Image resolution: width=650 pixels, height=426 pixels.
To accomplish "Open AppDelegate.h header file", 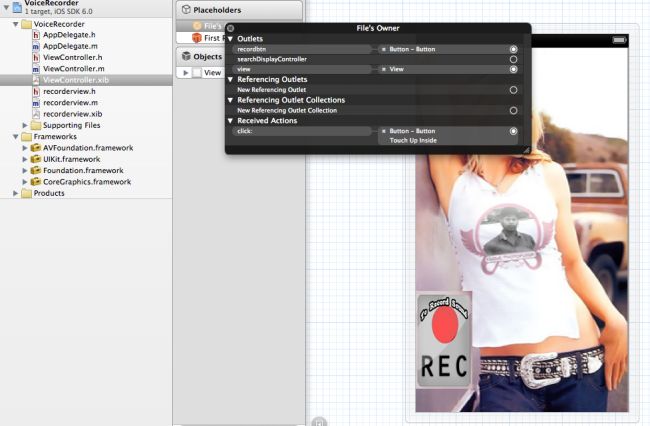I will (x=70, y=34).
